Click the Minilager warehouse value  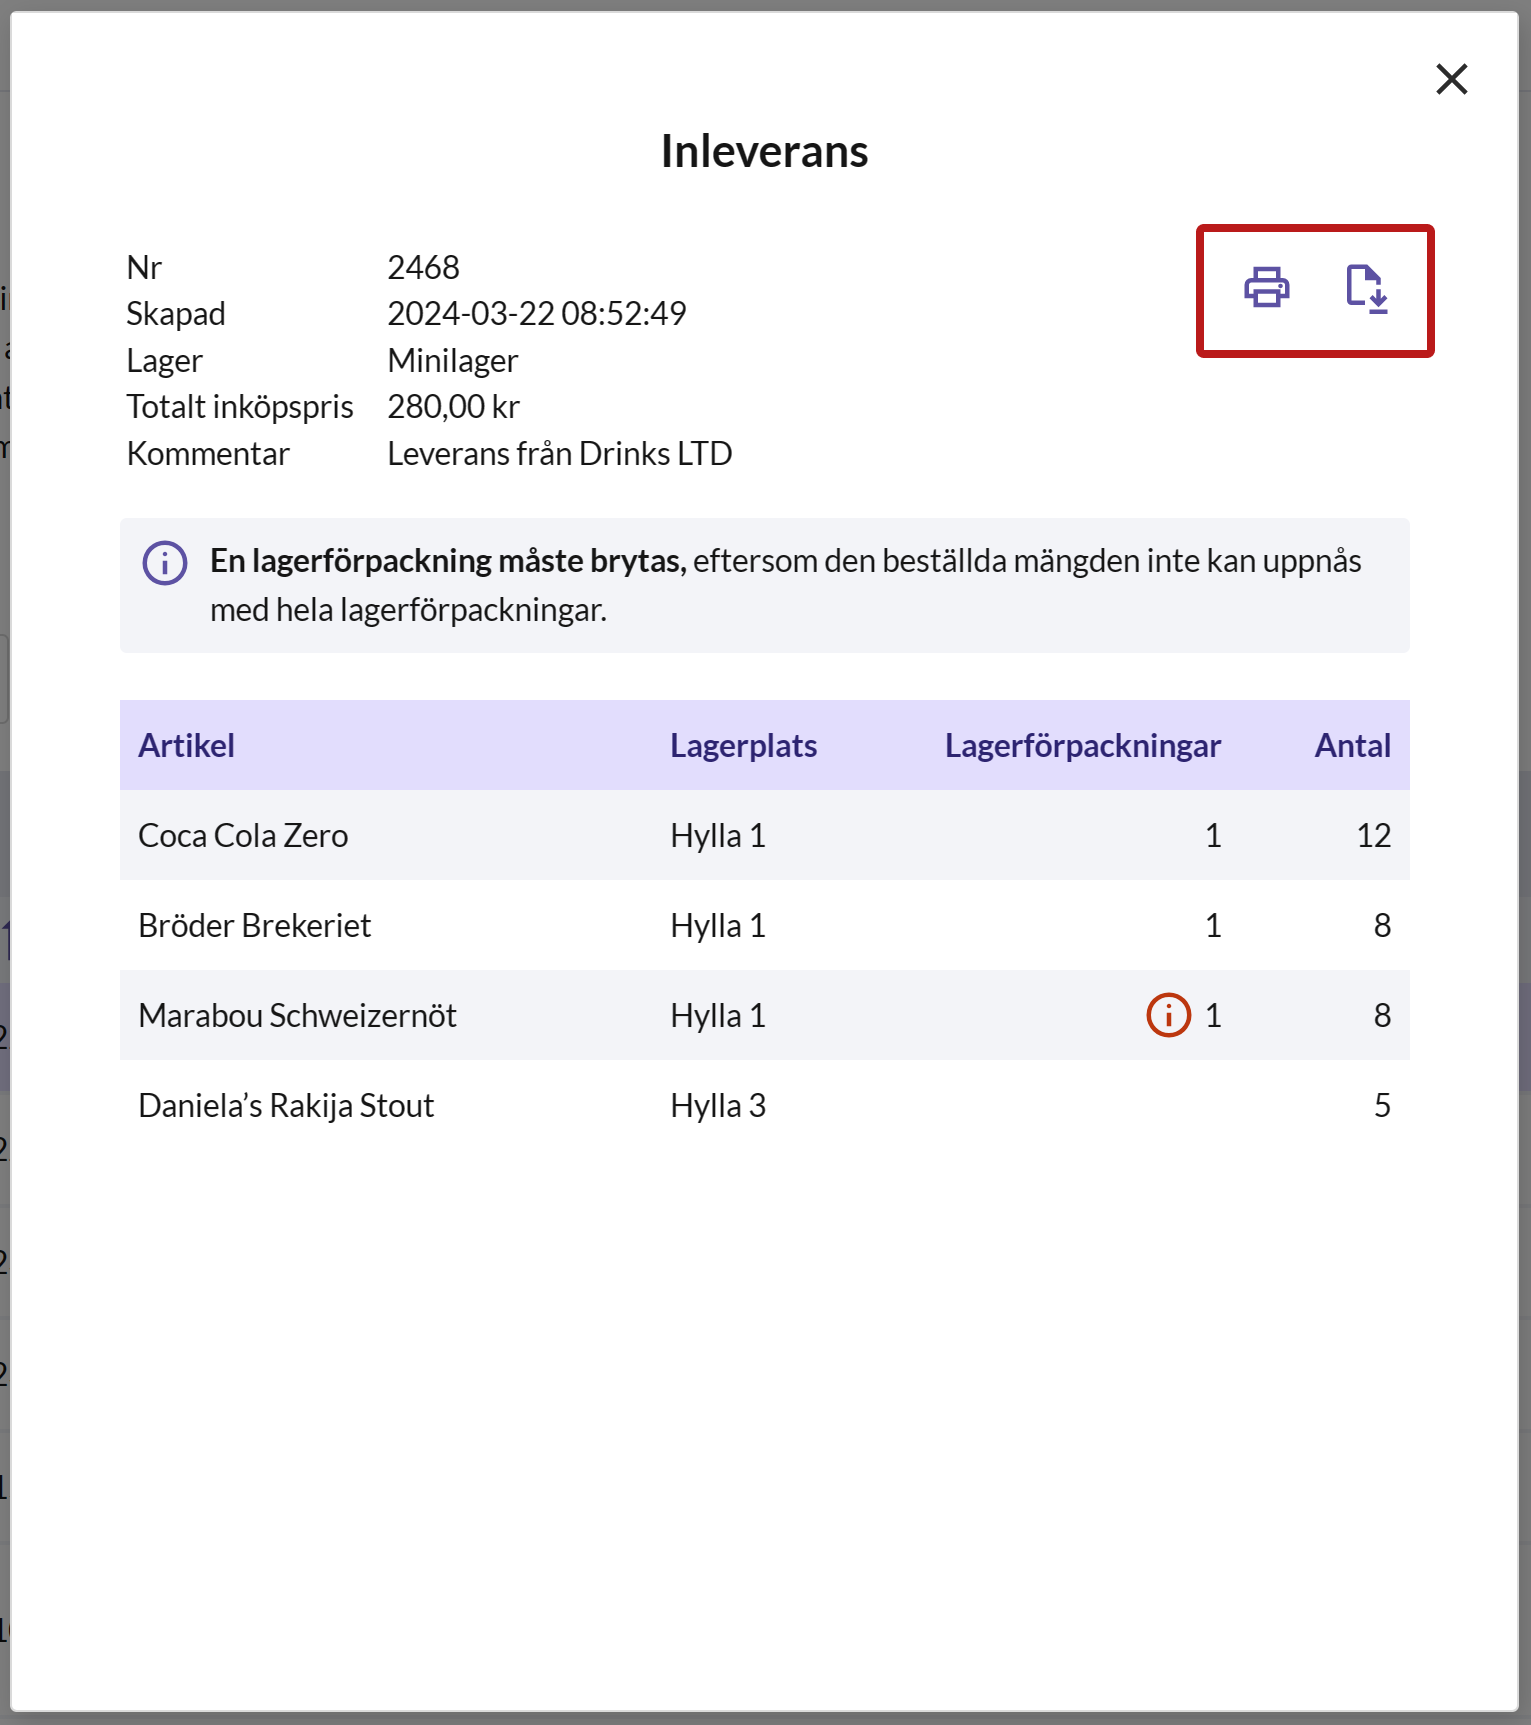[452, 361]
